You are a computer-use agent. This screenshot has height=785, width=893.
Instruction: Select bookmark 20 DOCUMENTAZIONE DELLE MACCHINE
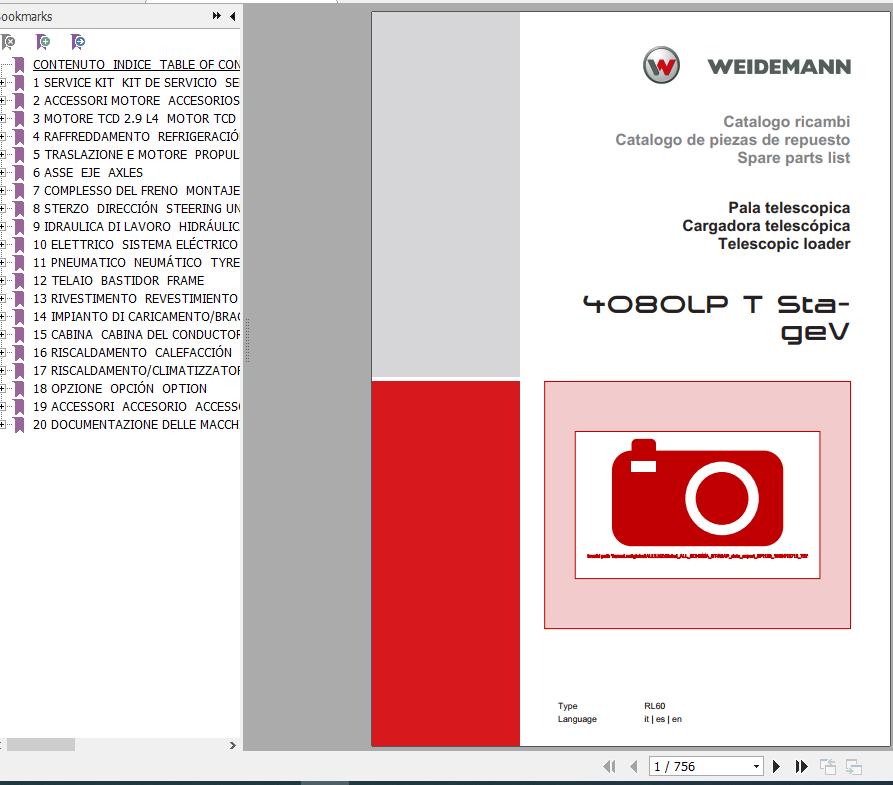(x=136, y=424)
